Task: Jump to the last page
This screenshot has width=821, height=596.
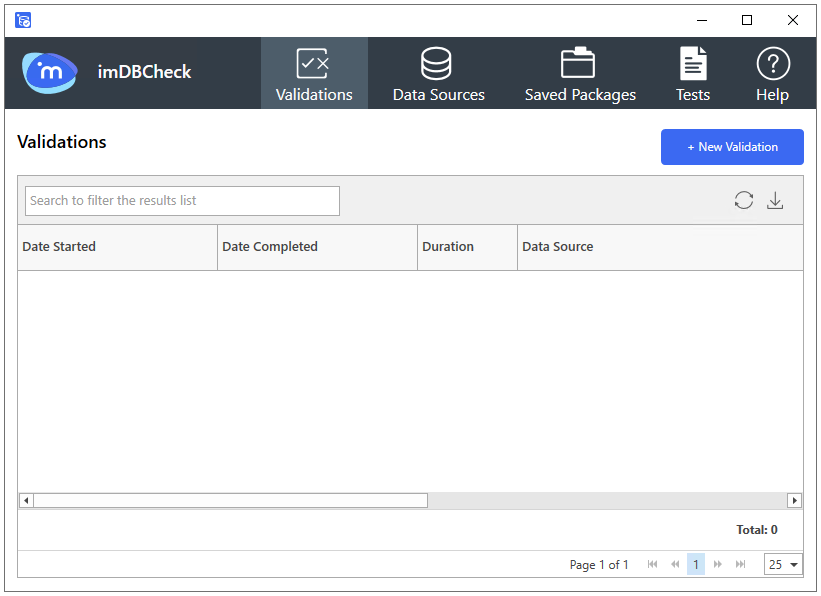Action: click(739, 564)
